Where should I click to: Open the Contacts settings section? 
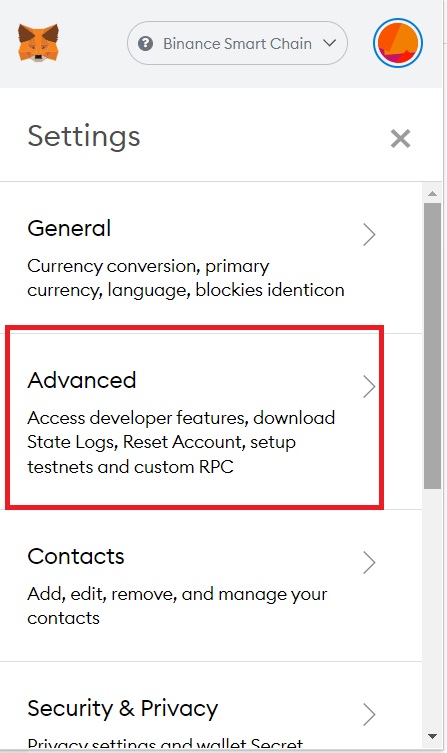tap(211, 585)
